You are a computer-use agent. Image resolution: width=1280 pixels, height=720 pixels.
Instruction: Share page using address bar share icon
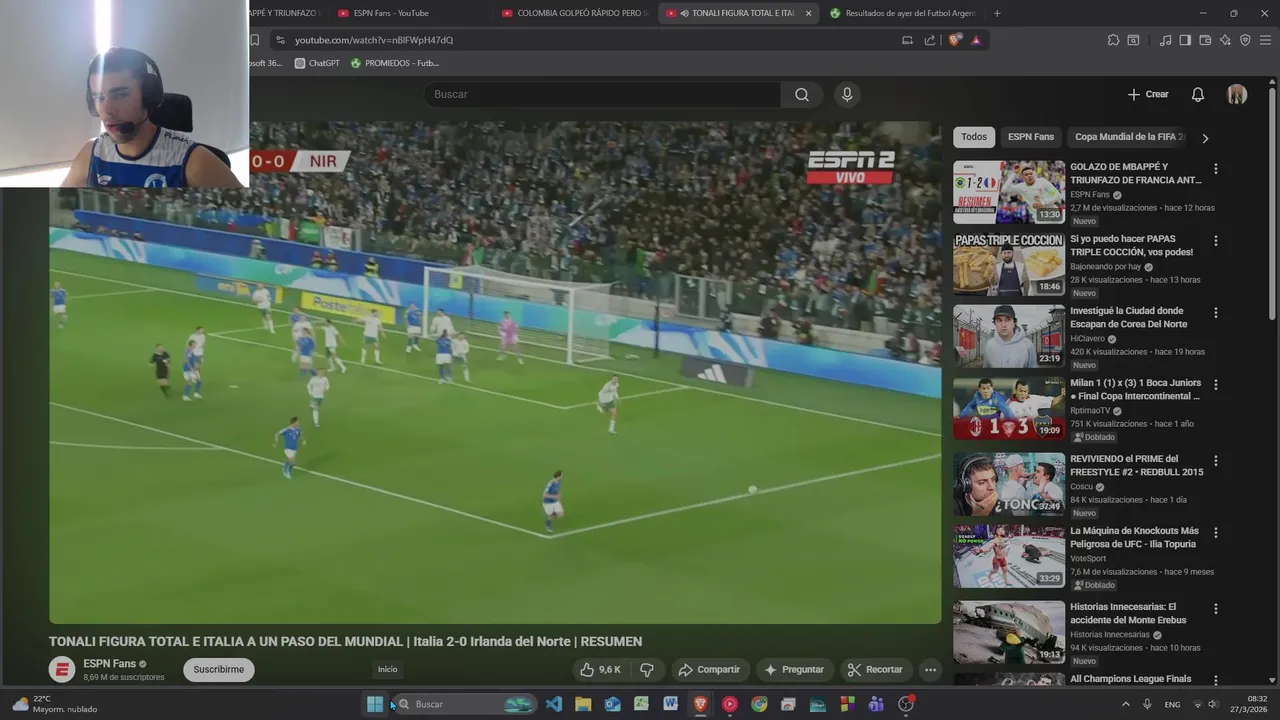coord(930,40)
